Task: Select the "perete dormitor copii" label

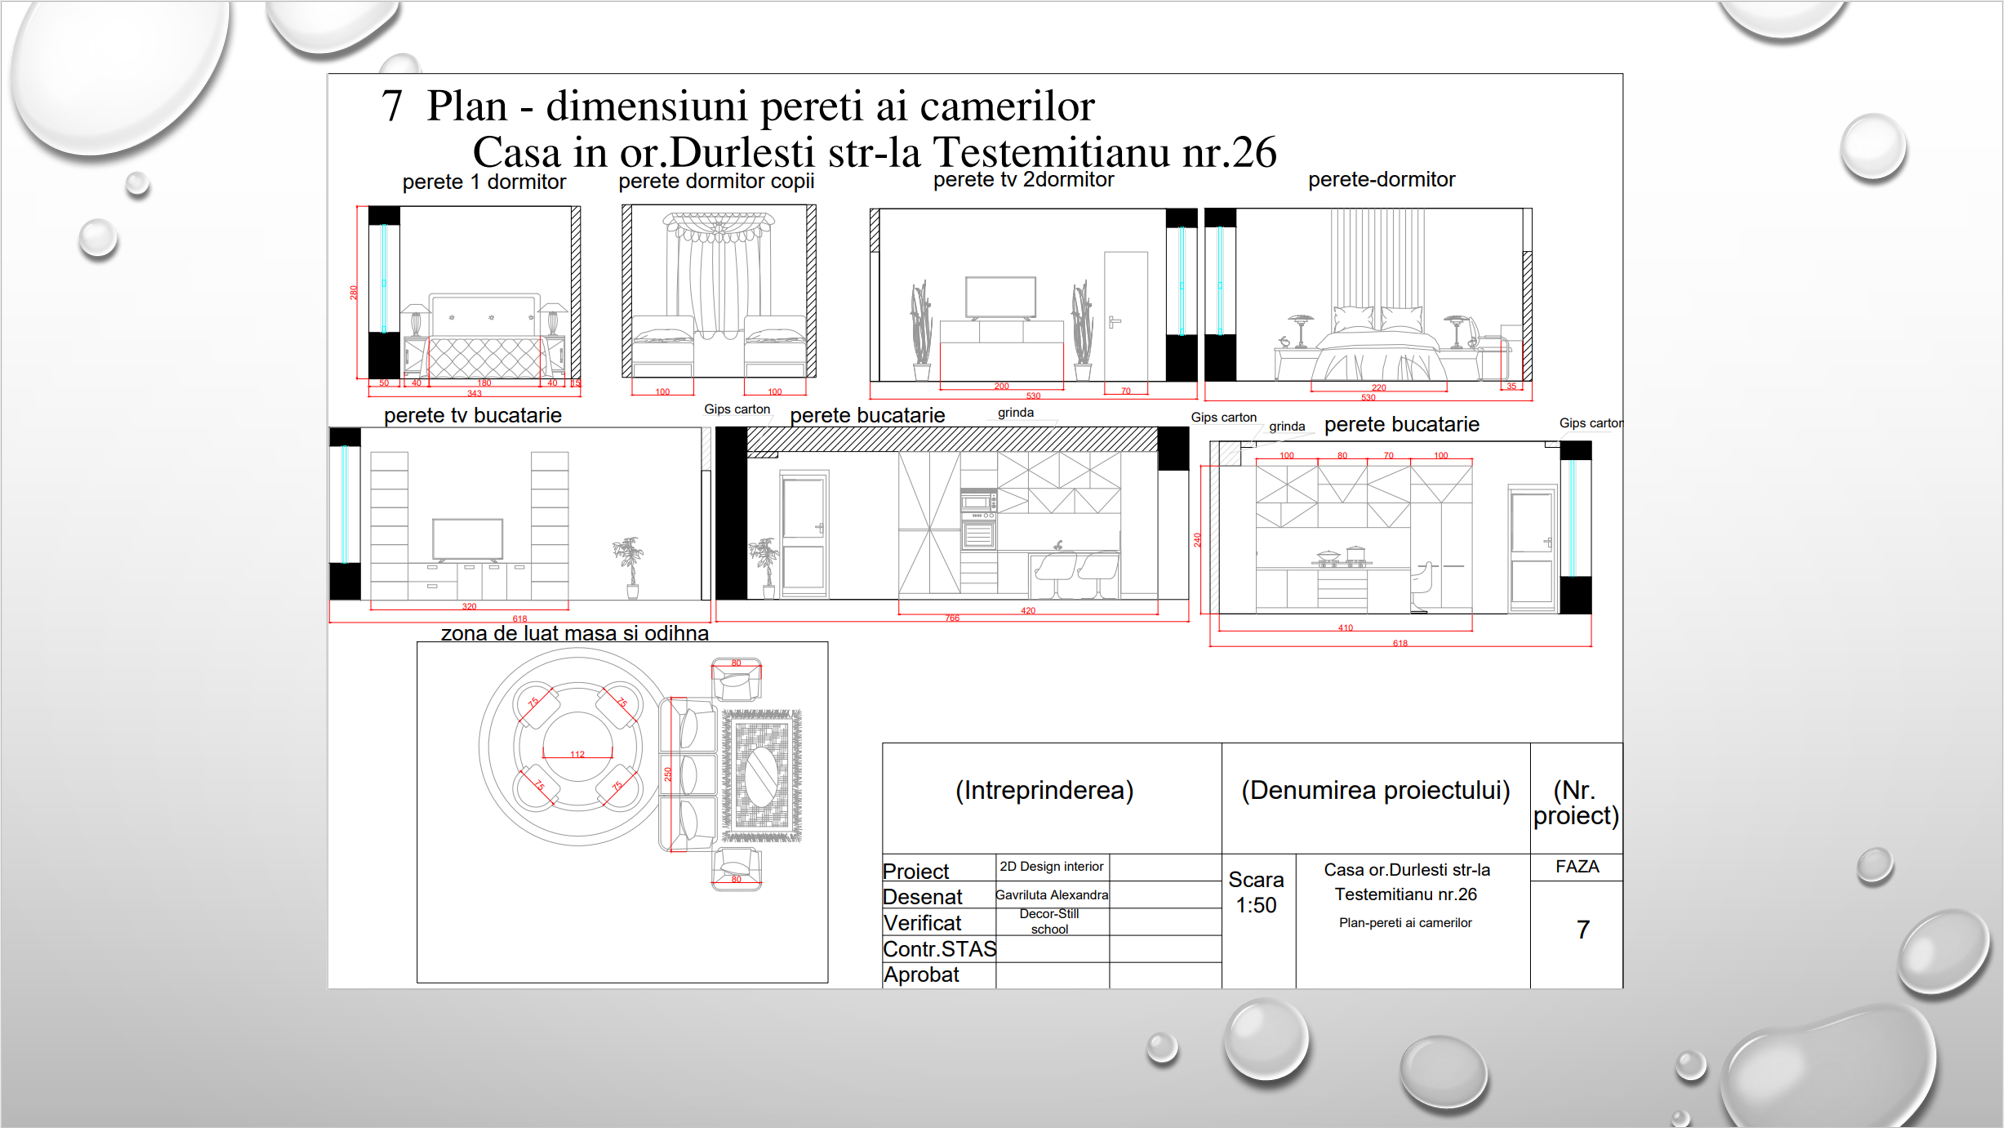Action: (x=716, y=181)
